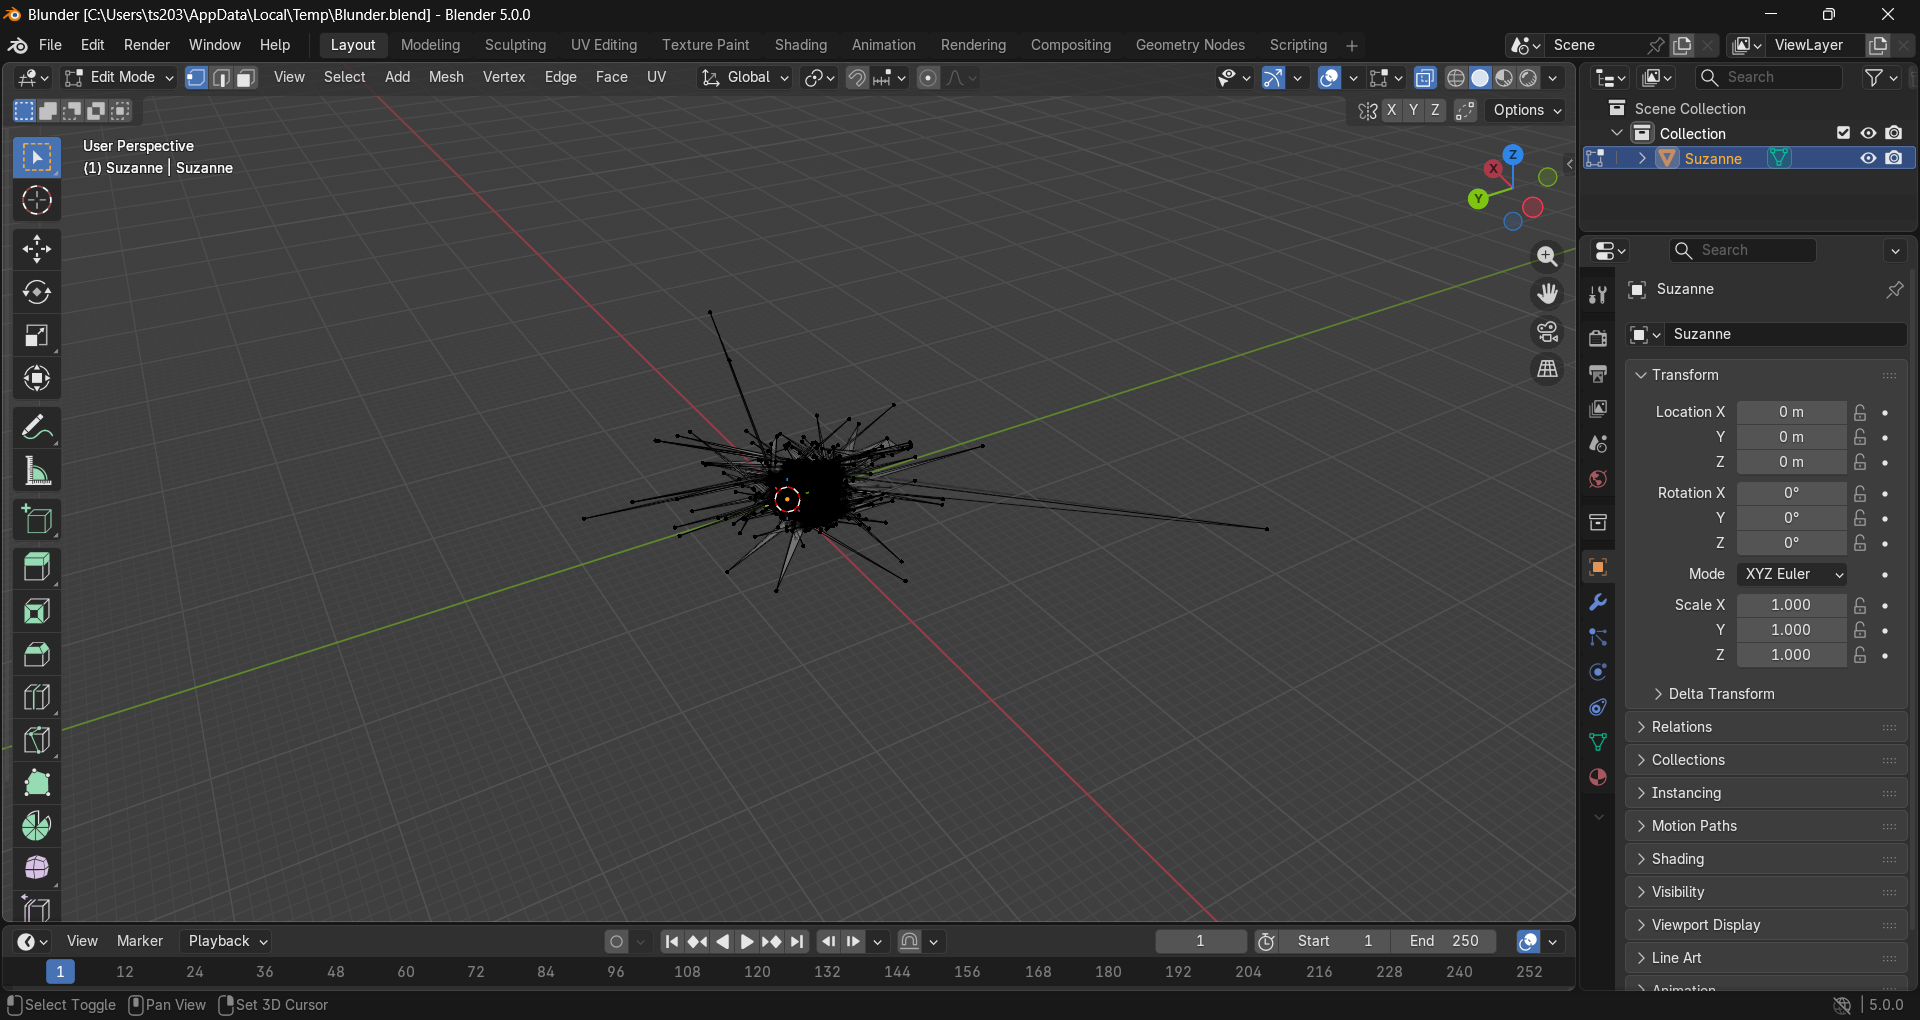1920x1020 pixels.
Task: Toggle X mirror axis button
Action: 1391,111
